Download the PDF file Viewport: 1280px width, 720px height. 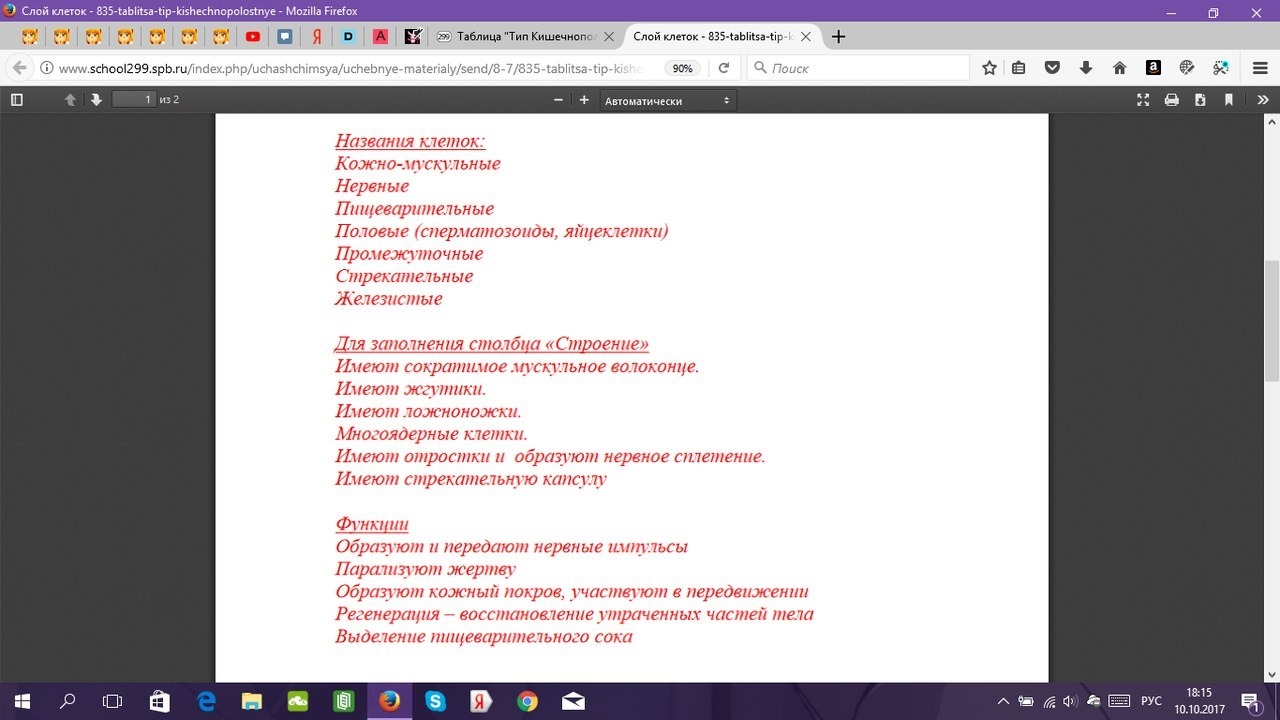click(x=1200, y=100)
